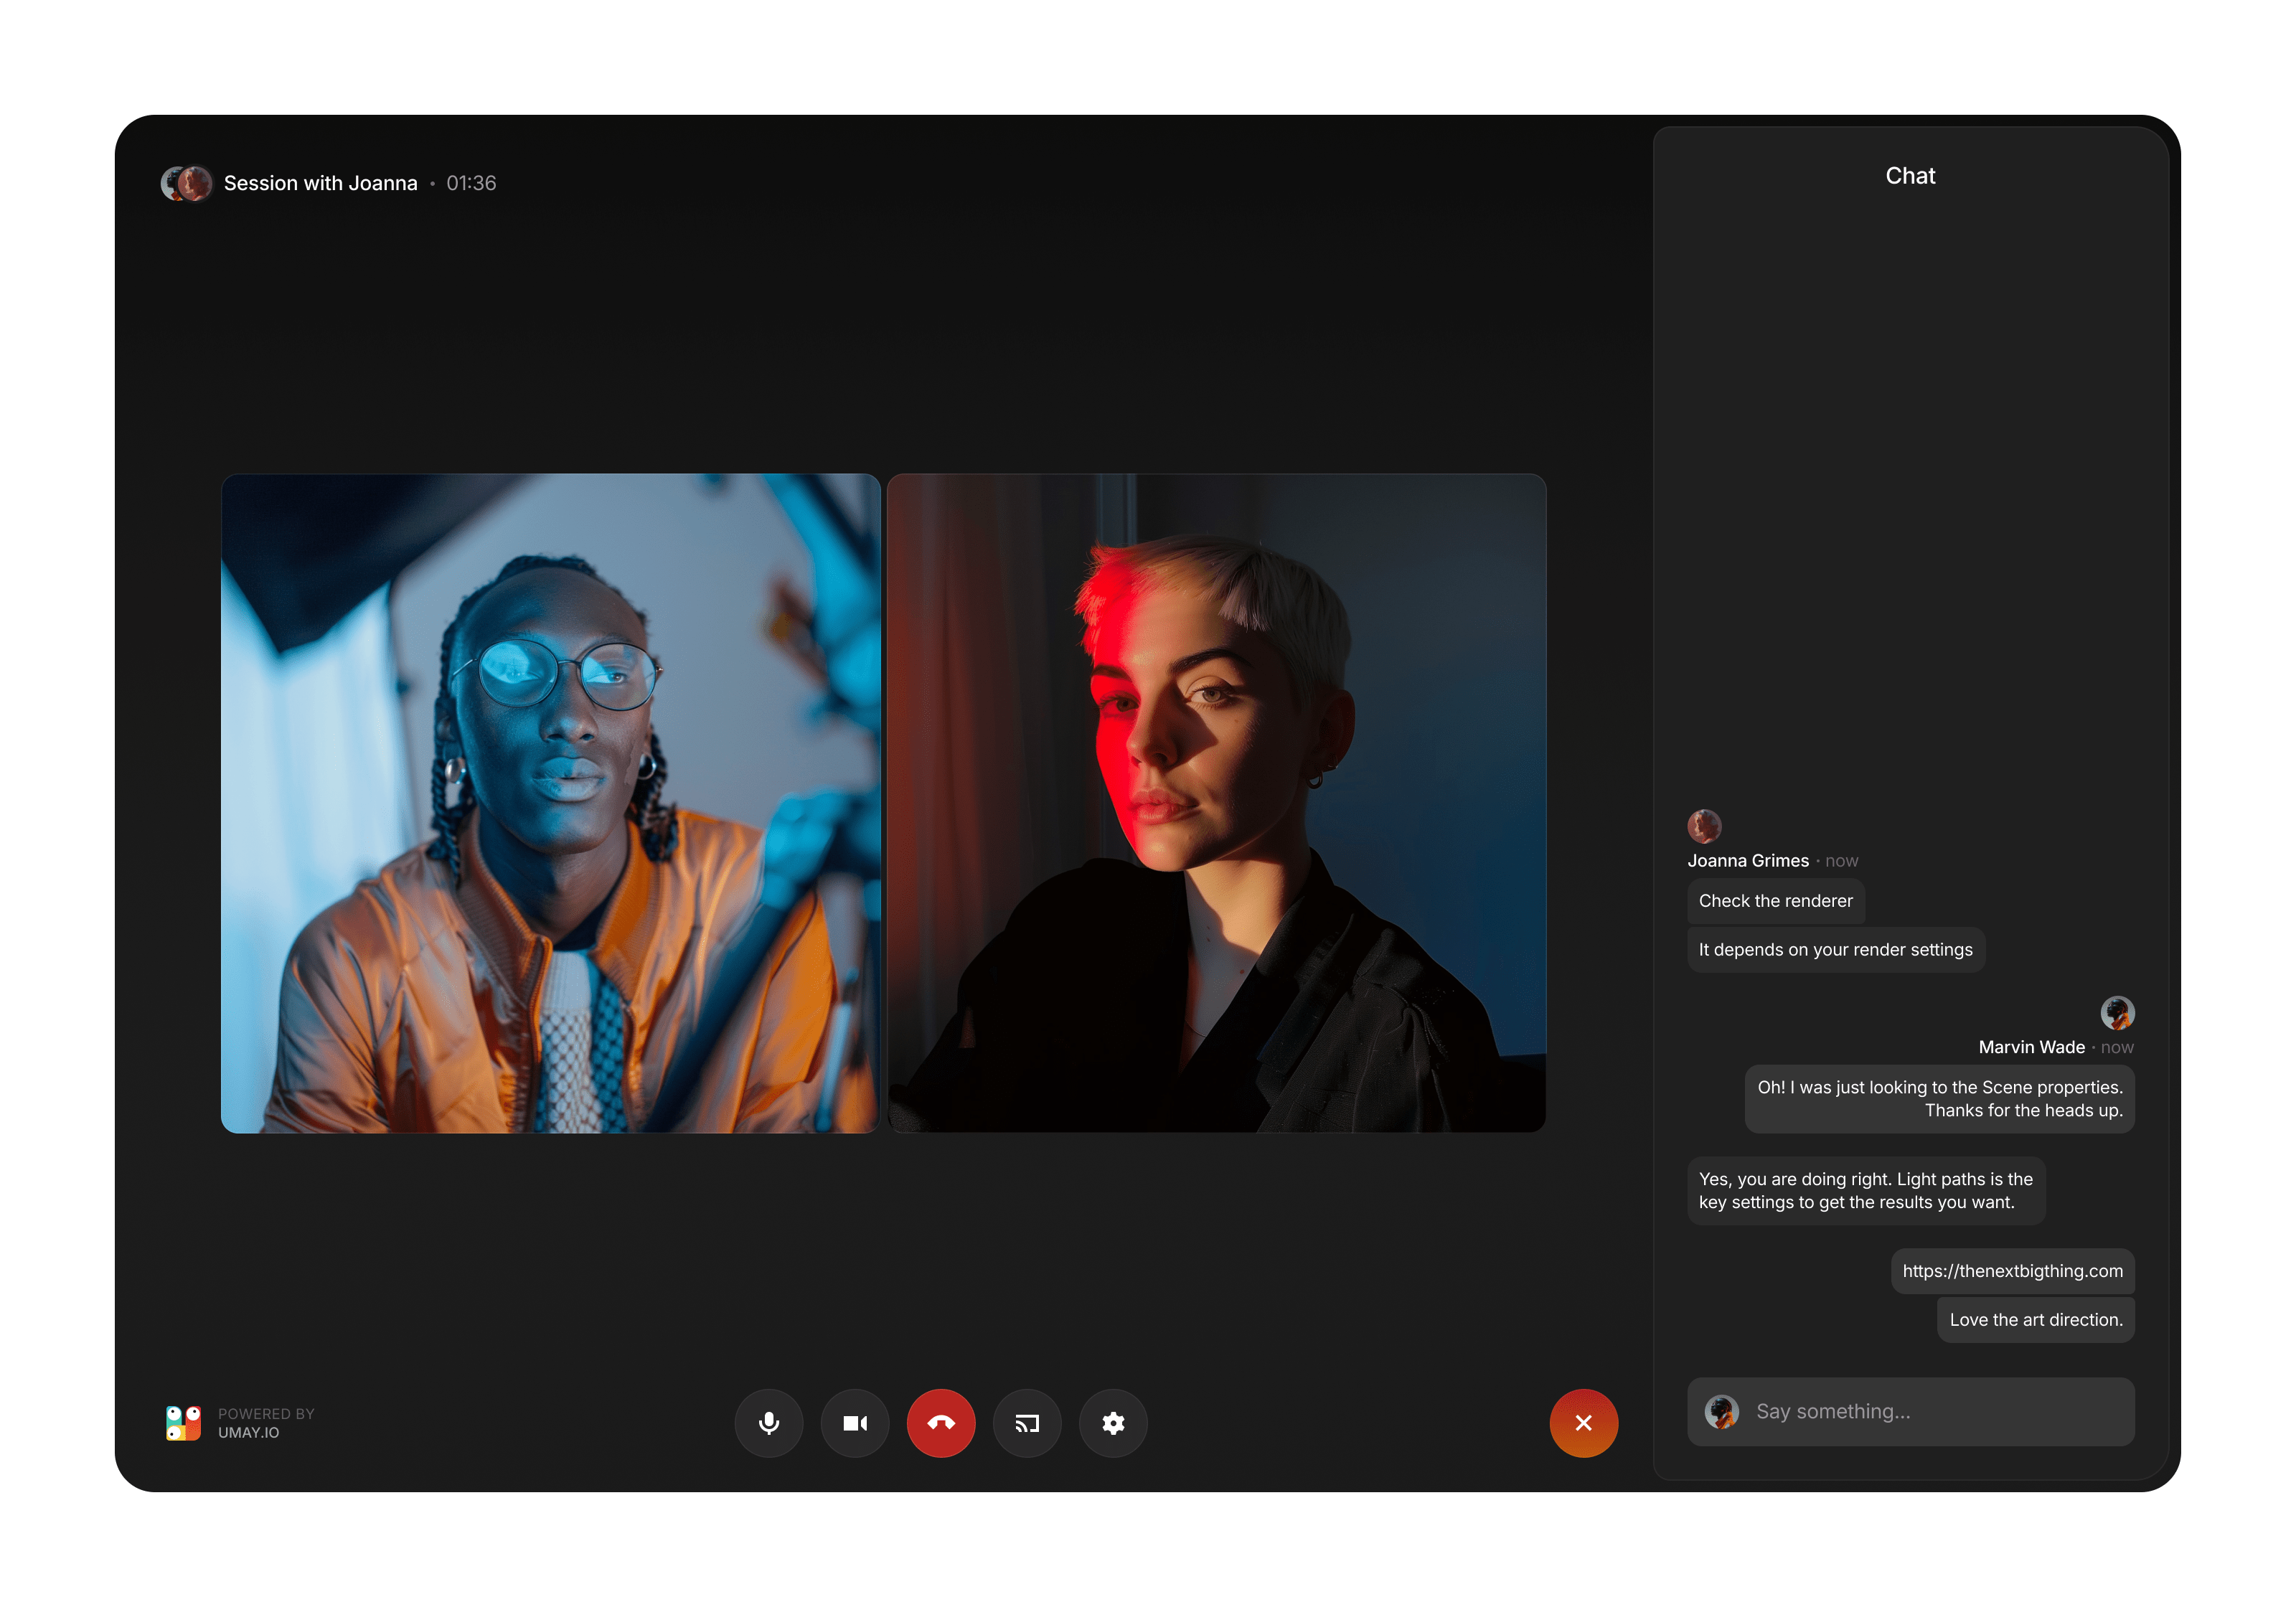Click the Say something message field
2296x1607 pixels.
point(1910,1411)
